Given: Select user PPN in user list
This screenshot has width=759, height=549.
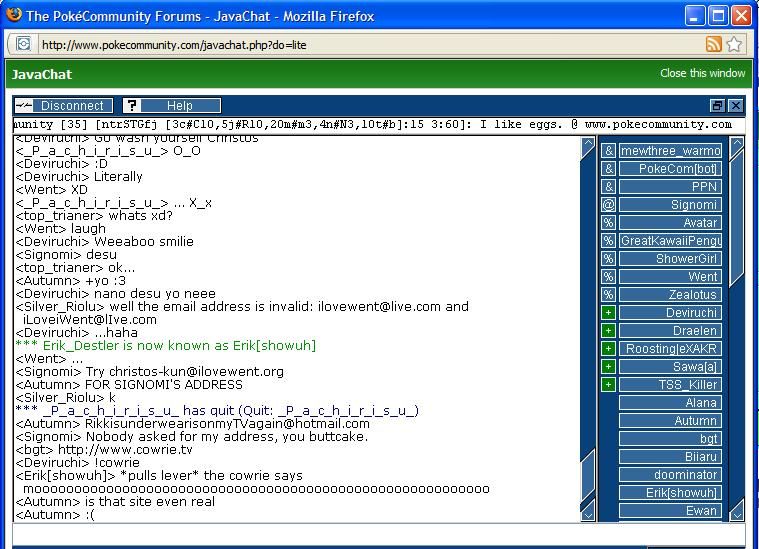Looking at the screenshot, I should (x=670, y=186).
